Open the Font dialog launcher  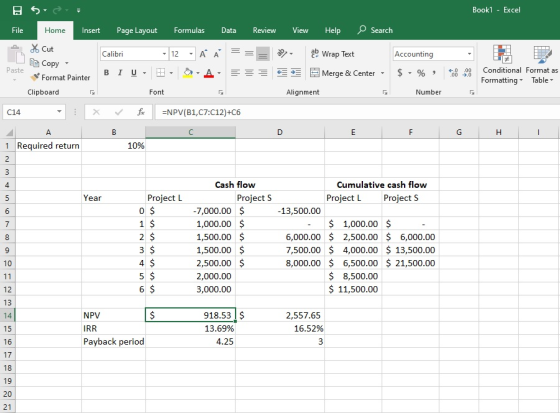click(x=221, y=92)
